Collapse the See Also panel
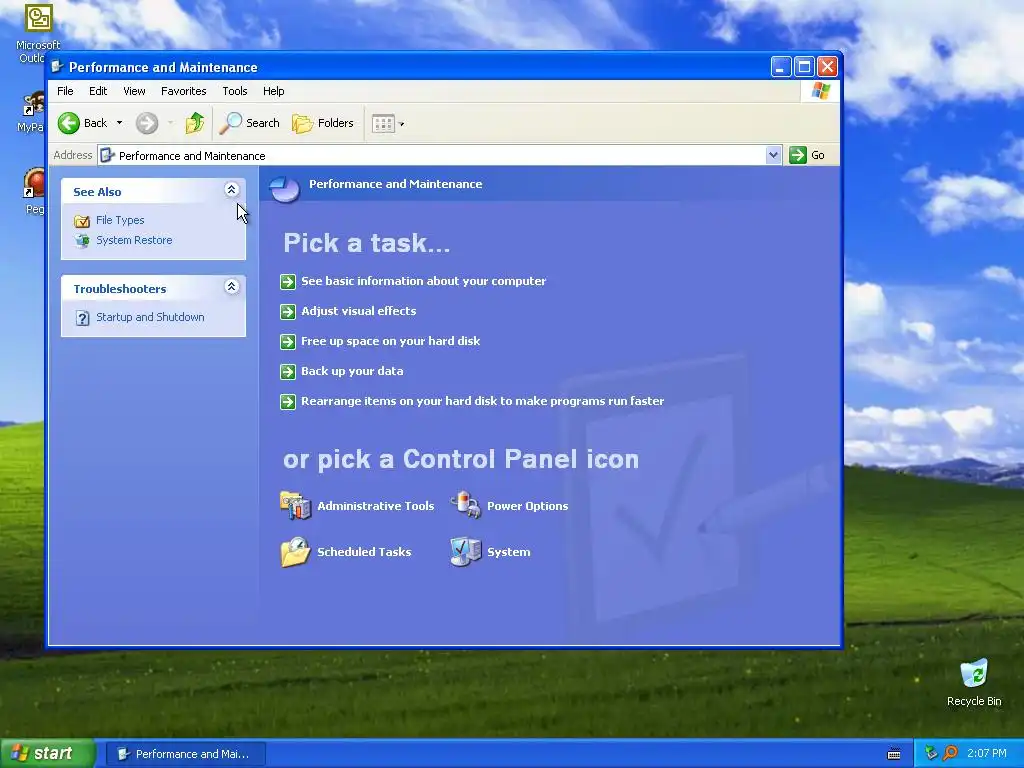 coord(231,189)
